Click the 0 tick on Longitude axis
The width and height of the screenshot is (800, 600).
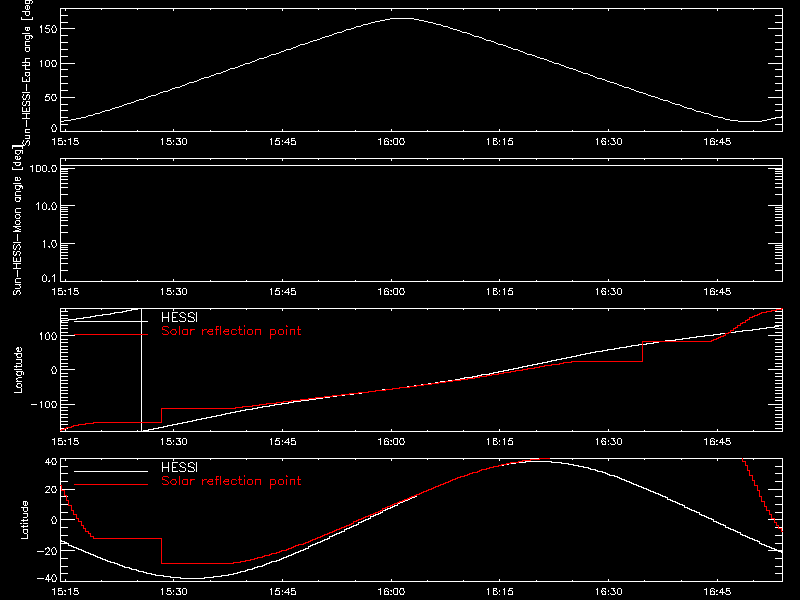point(54,370)
